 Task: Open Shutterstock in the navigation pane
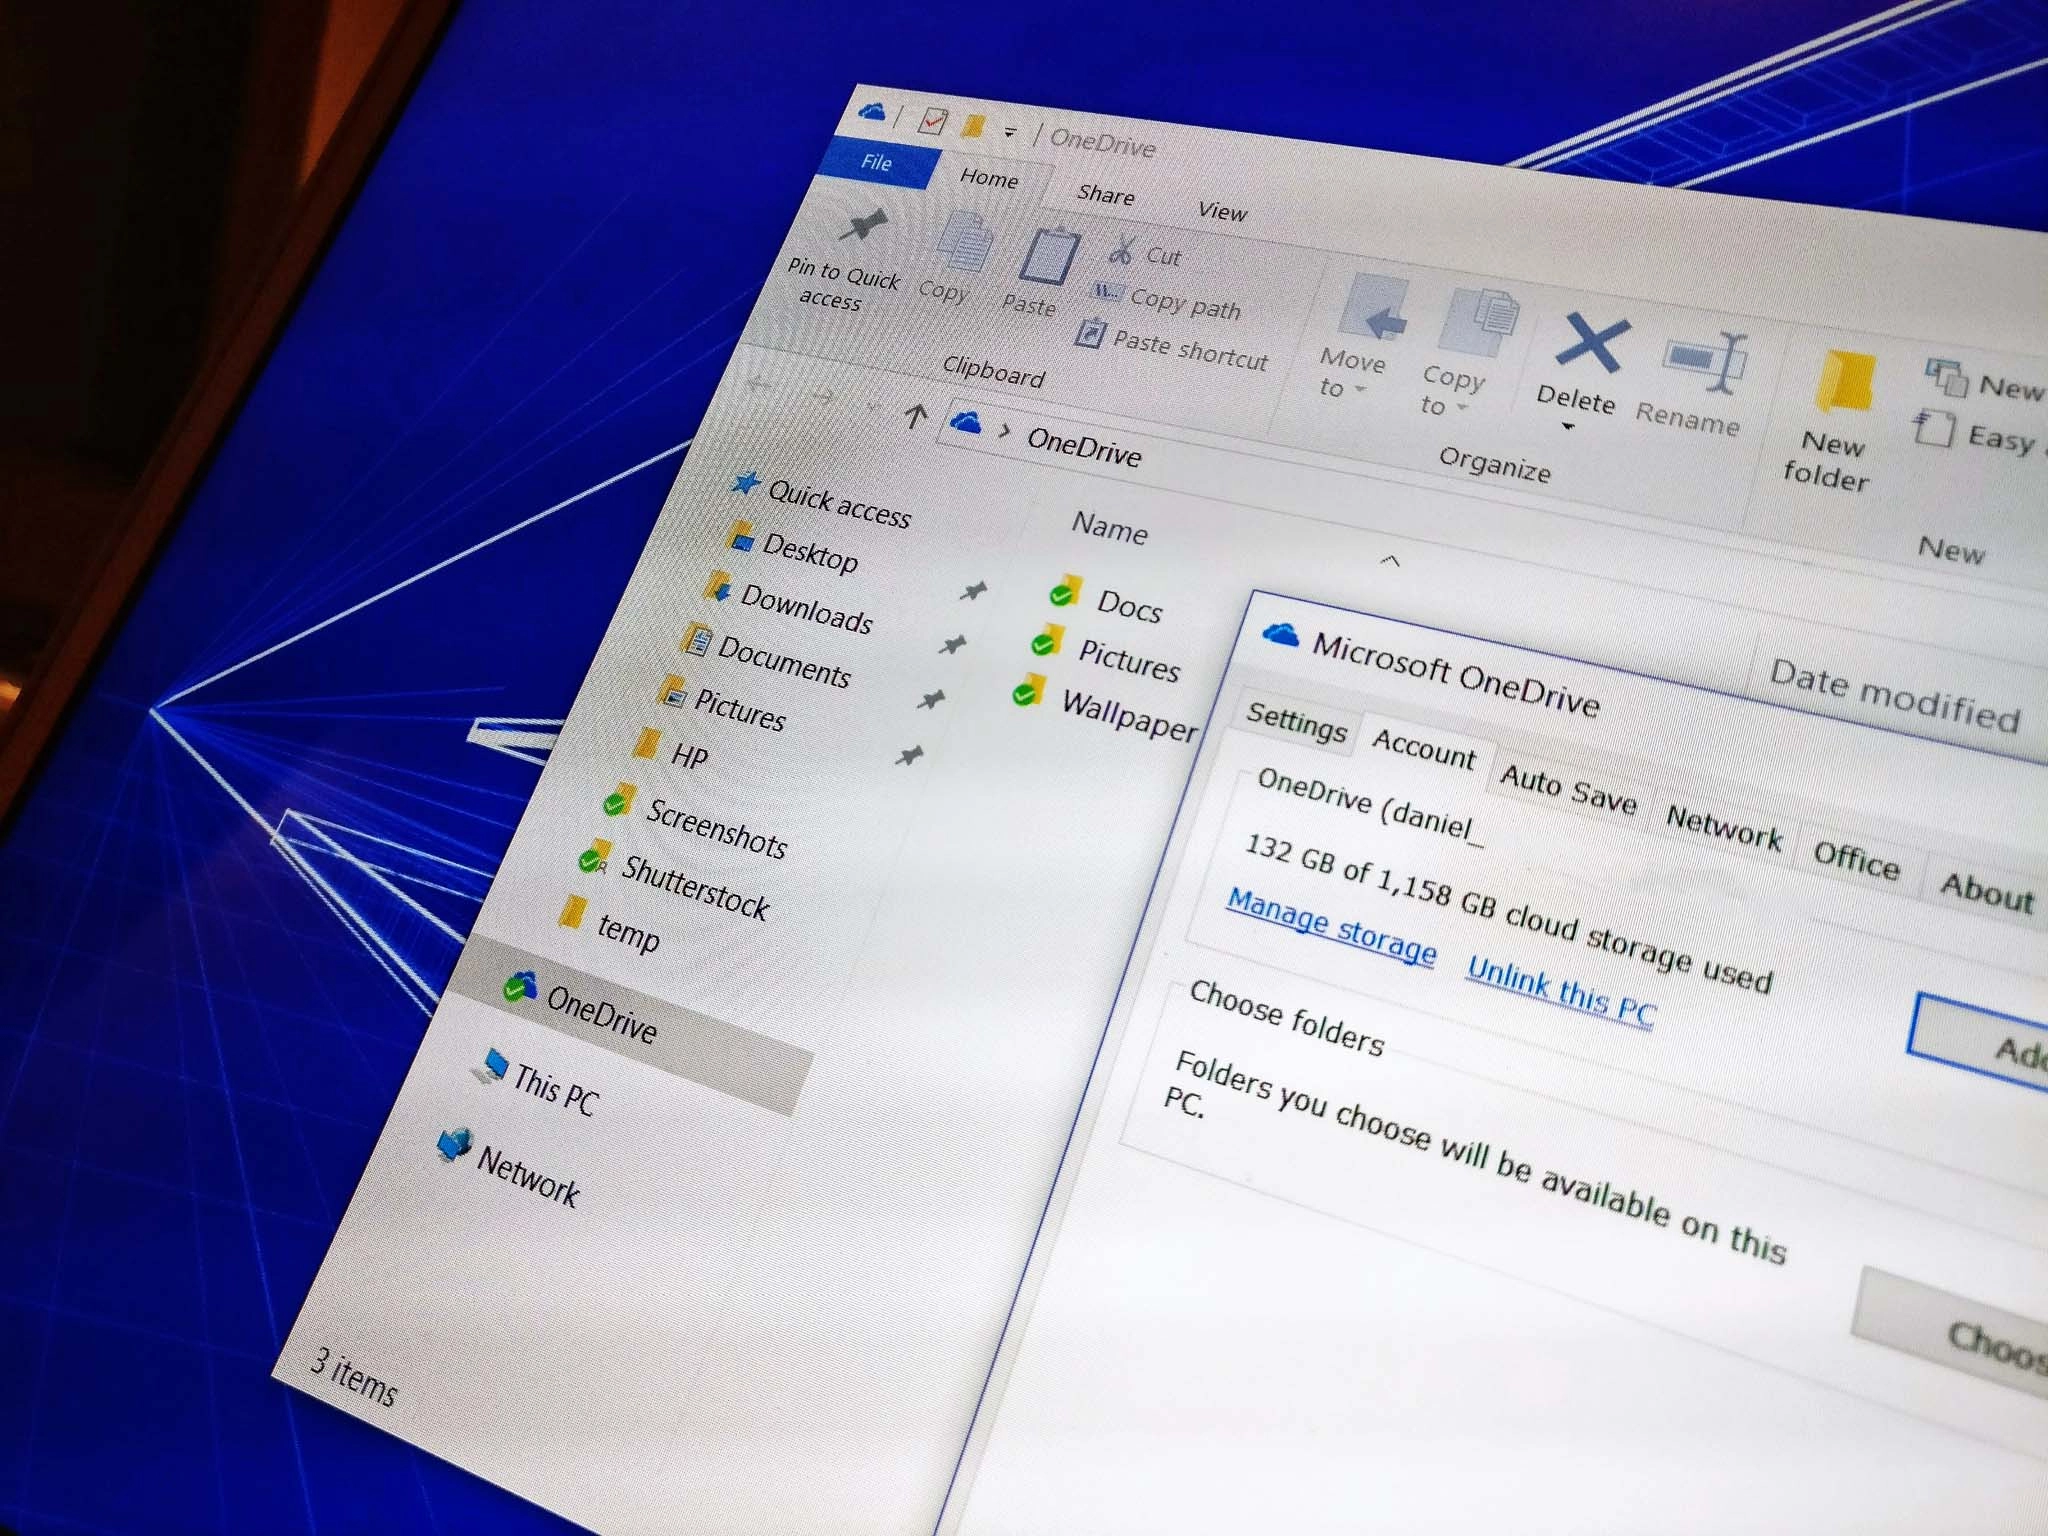click(x=673, y=881)
